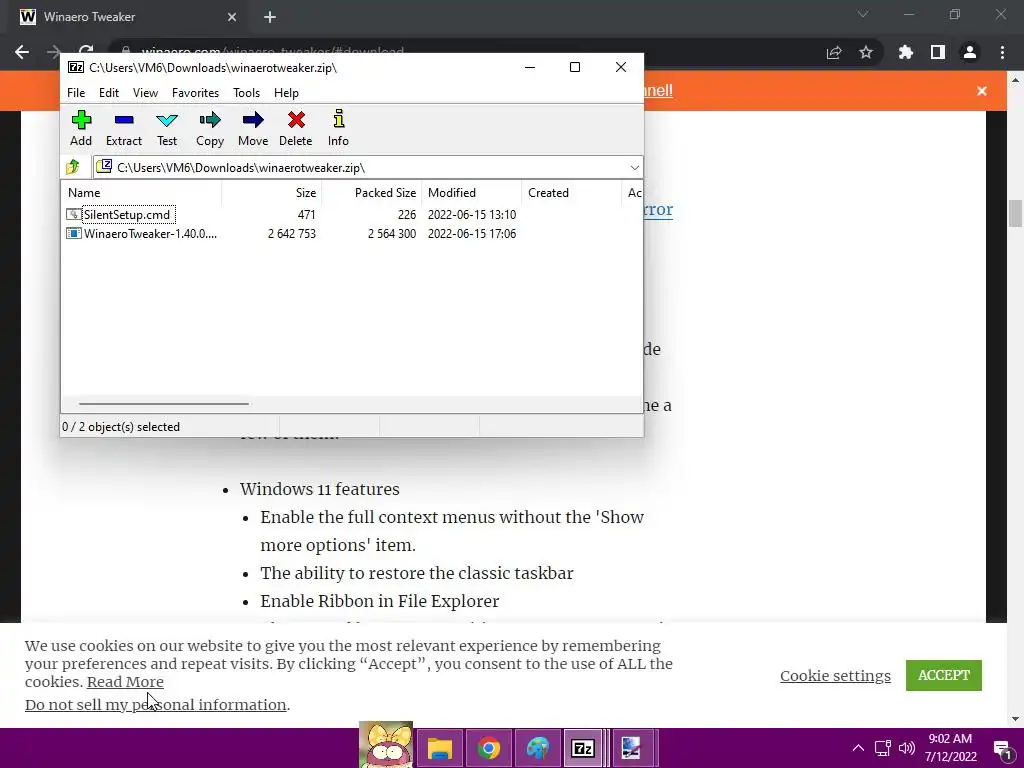Open File Explorer from the taskbar

tap(440, 748)
